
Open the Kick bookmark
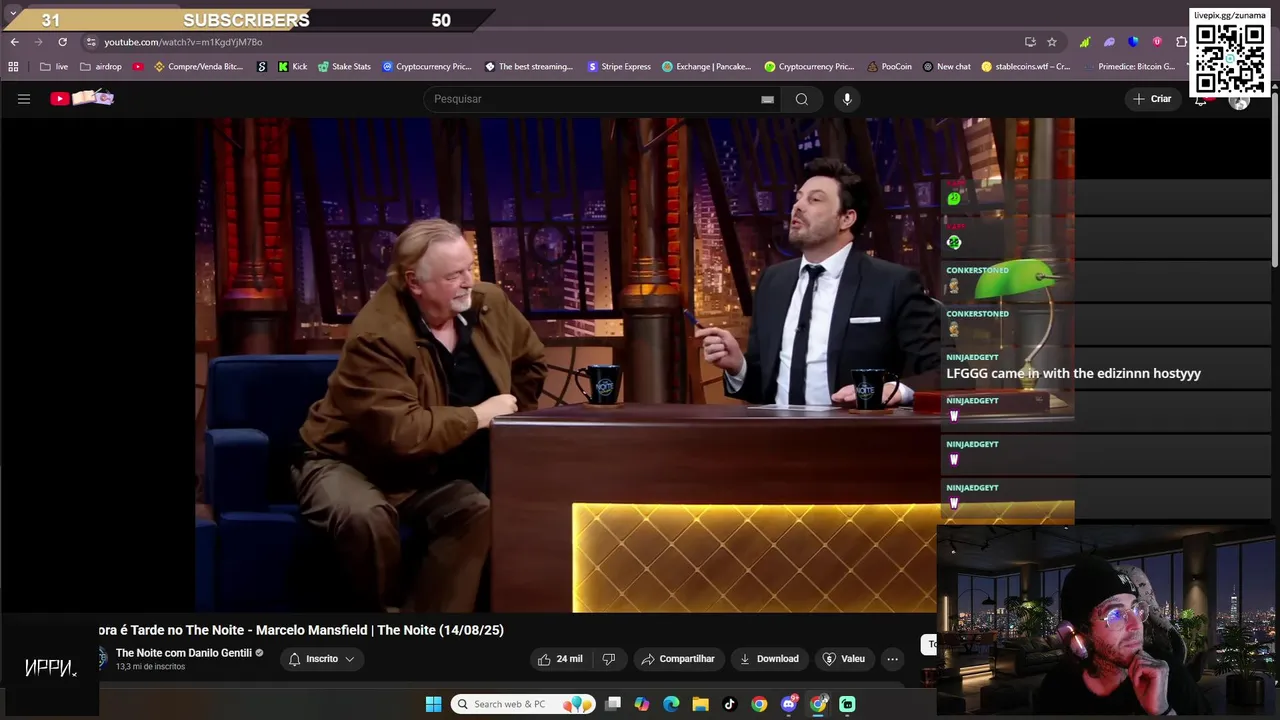292,67
